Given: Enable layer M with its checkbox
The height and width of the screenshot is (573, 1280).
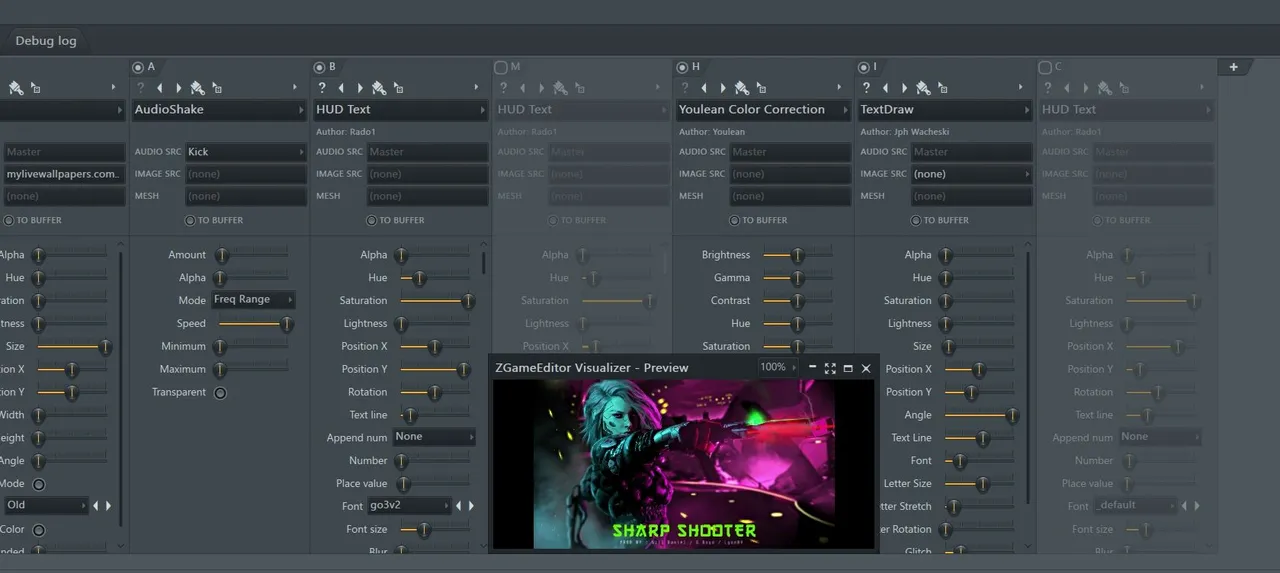Looking at the screenshot, I should [501, 67].
